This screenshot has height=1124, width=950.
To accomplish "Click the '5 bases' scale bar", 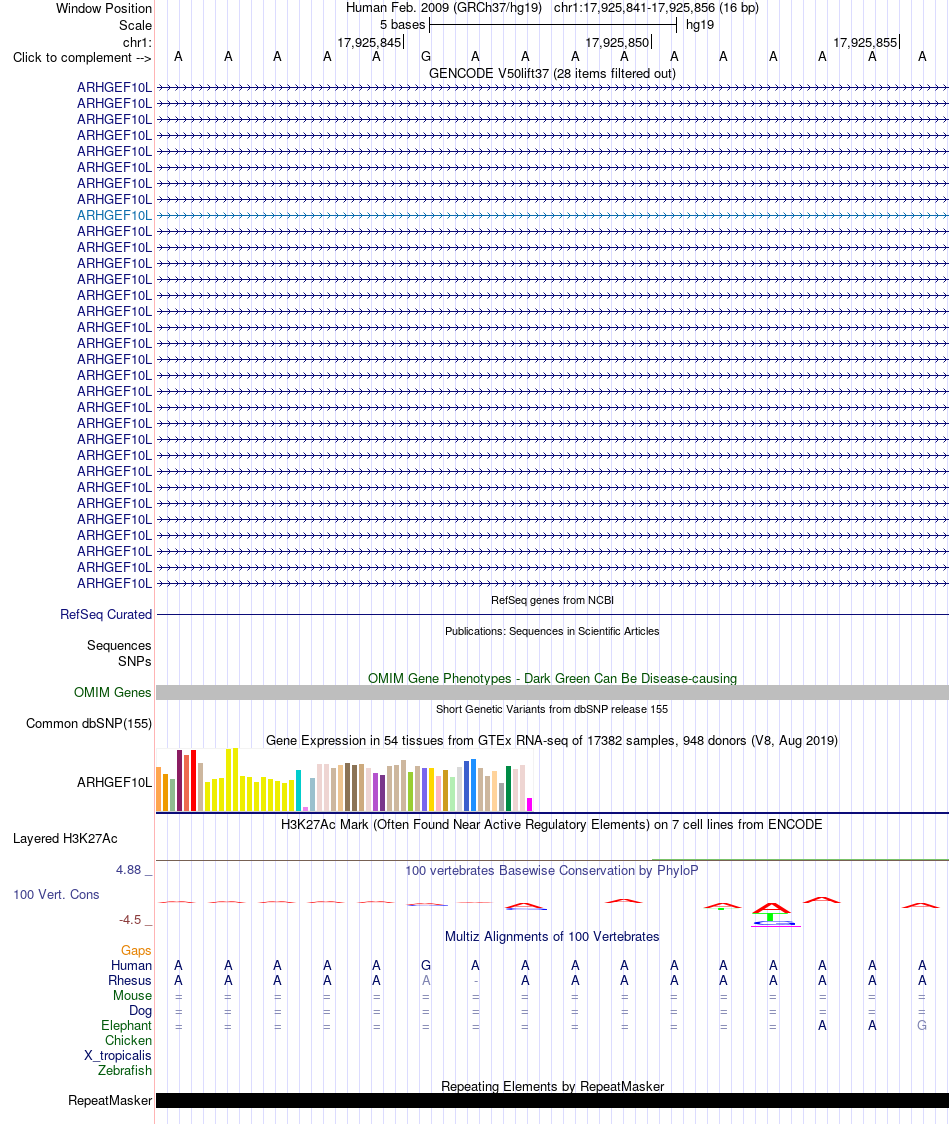I will click(x=553, y=25).
